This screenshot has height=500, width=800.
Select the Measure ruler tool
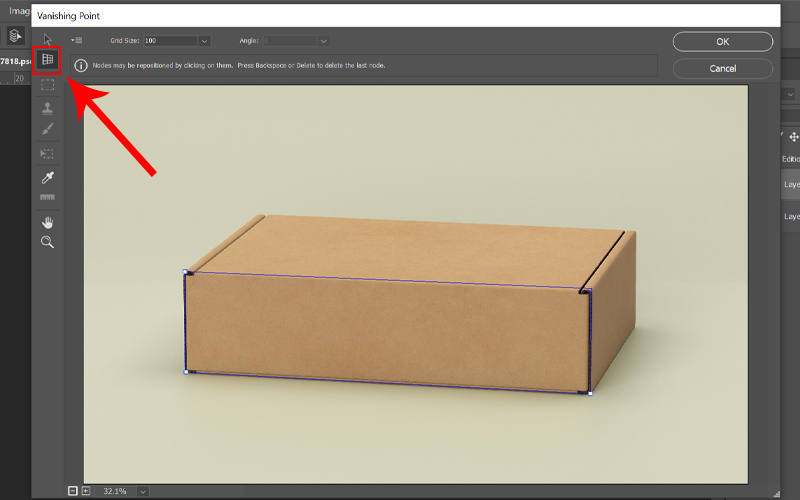(x=47, y=197)
